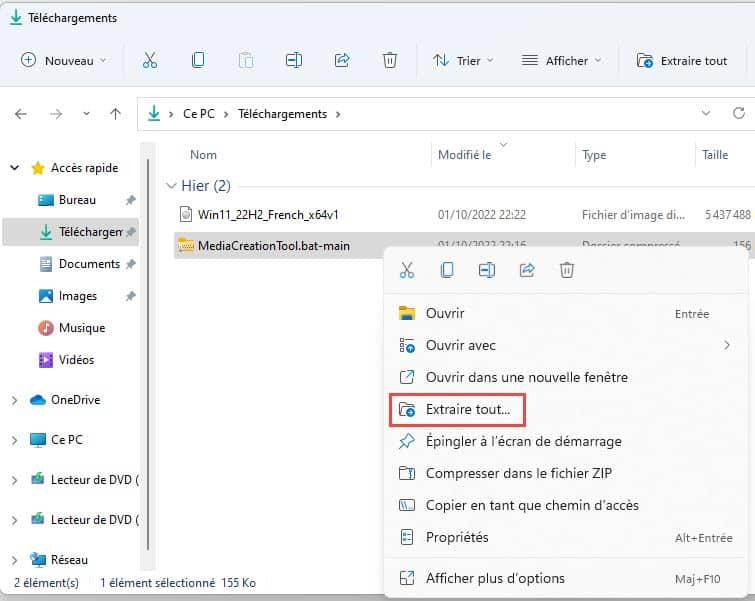The image size is (755, 601).
Task: Open the Afficher view menu
Action: pyautogui.click(x=561, y=61)
